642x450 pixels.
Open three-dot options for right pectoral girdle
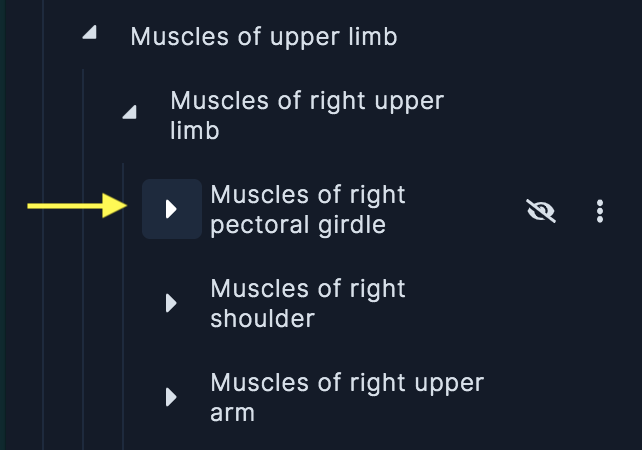[x=600, y=211]
